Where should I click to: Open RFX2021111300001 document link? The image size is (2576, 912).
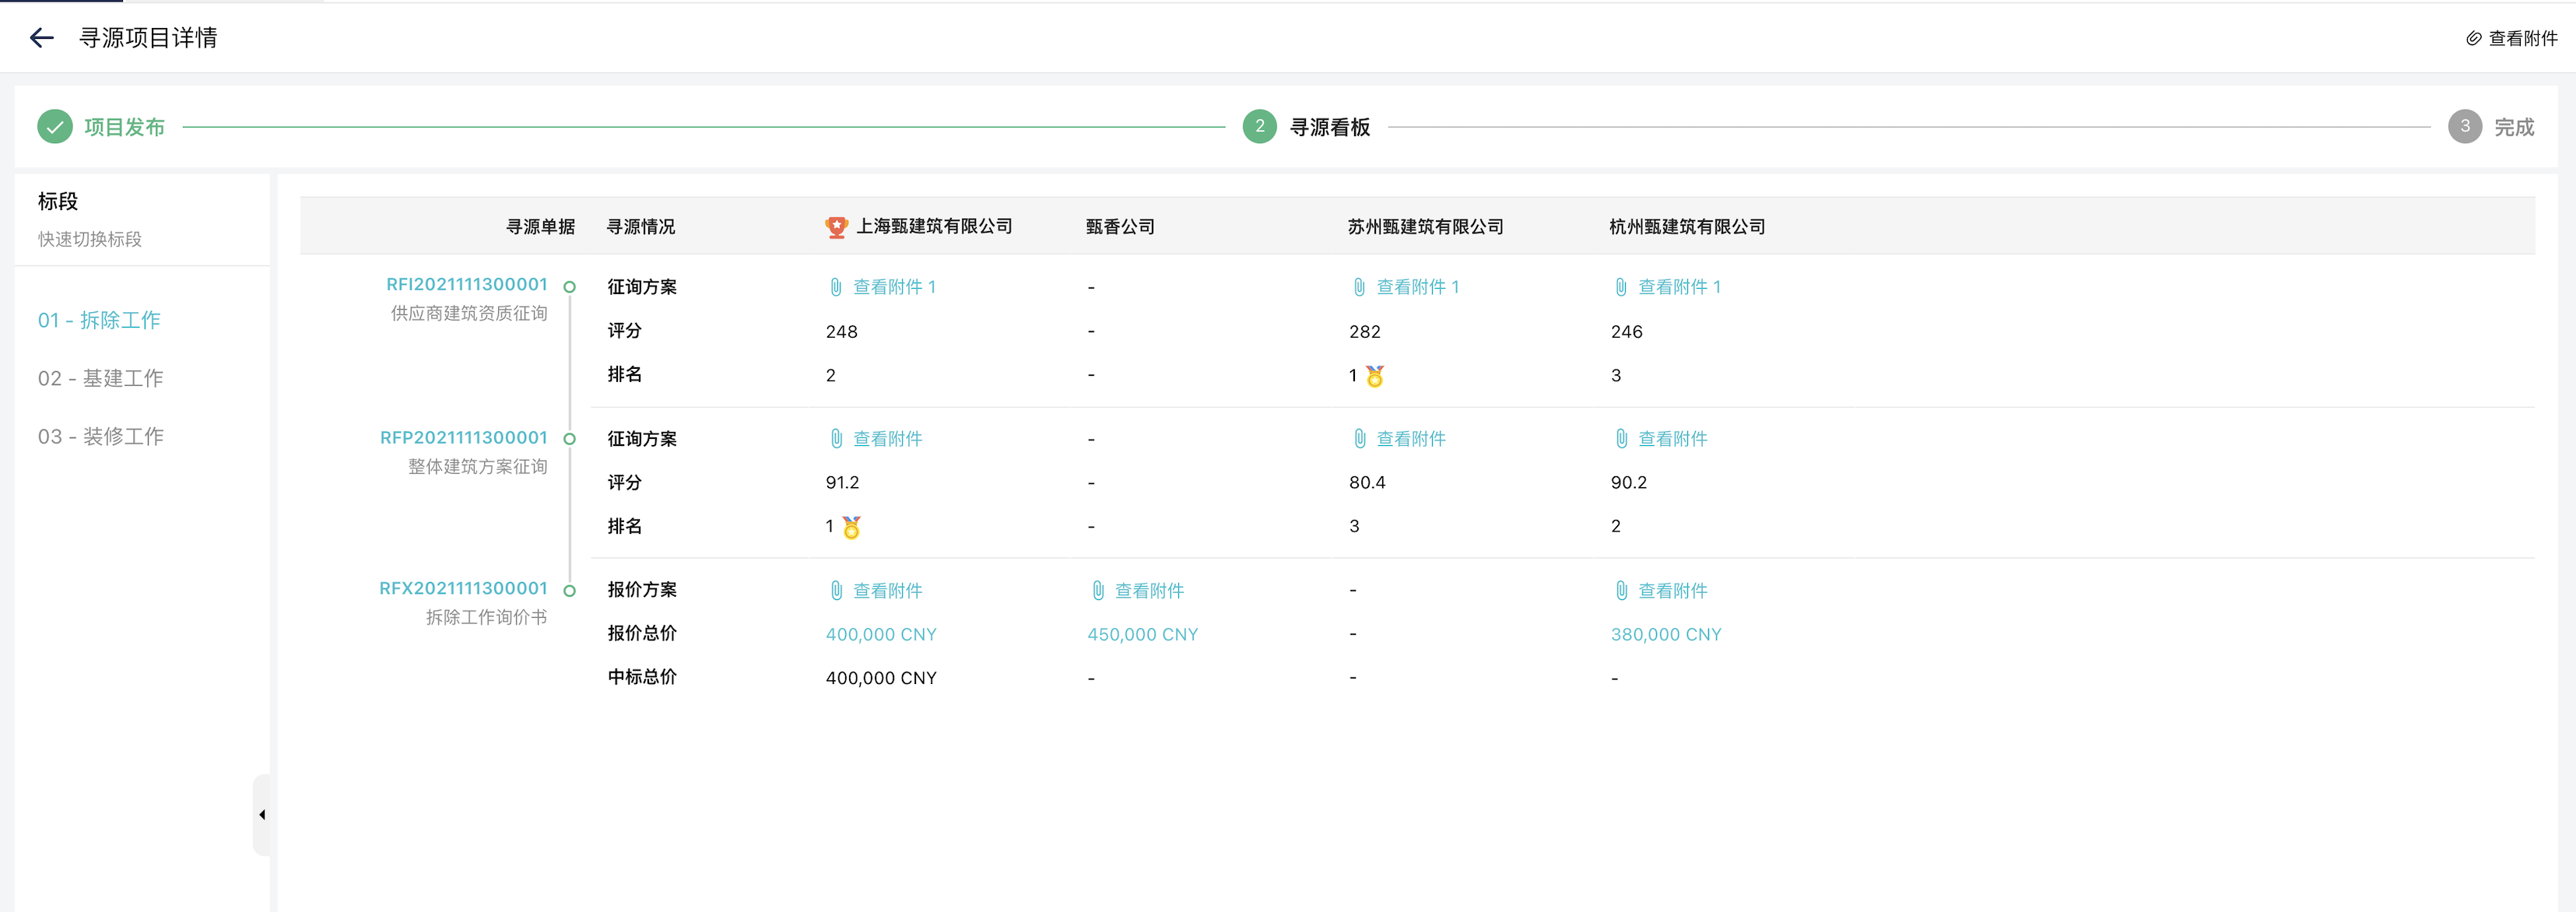[x=463, y=589]
